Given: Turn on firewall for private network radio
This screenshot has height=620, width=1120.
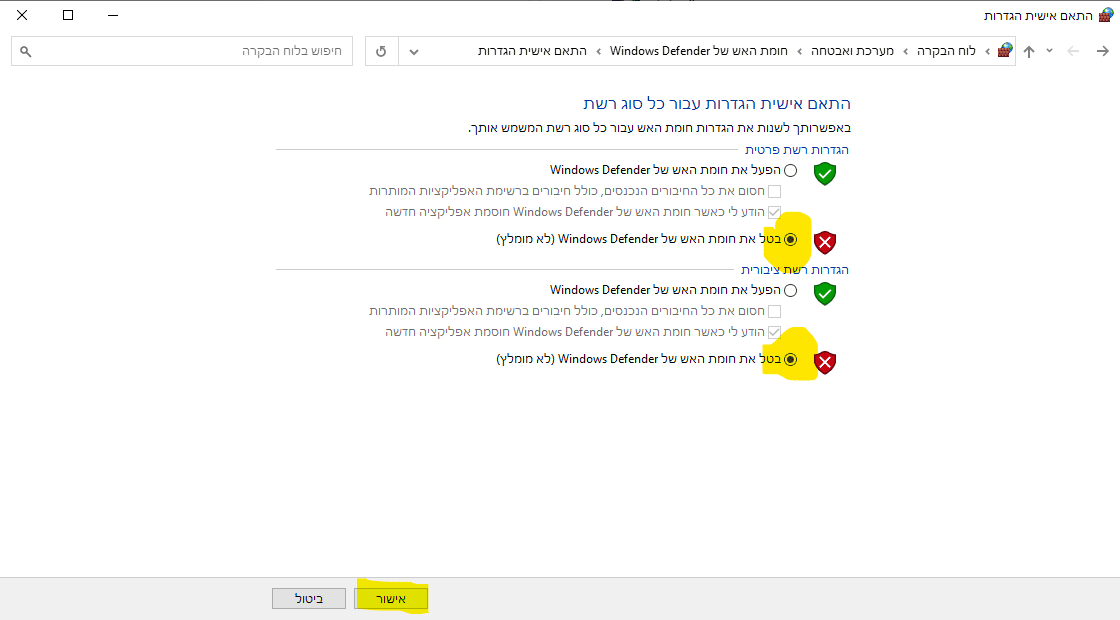Looking at the screenshot, I should [790, 170].
